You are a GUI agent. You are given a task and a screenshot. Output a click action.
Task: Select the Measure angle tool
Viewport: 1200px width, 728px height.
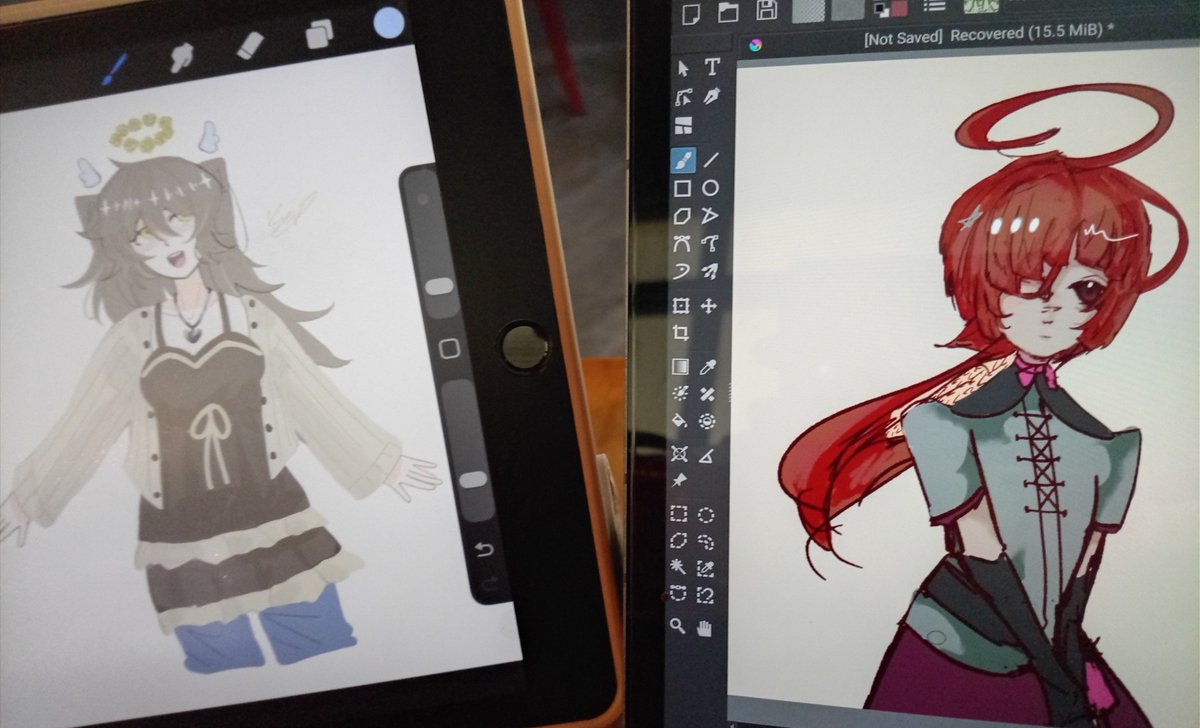pos(706,455)
